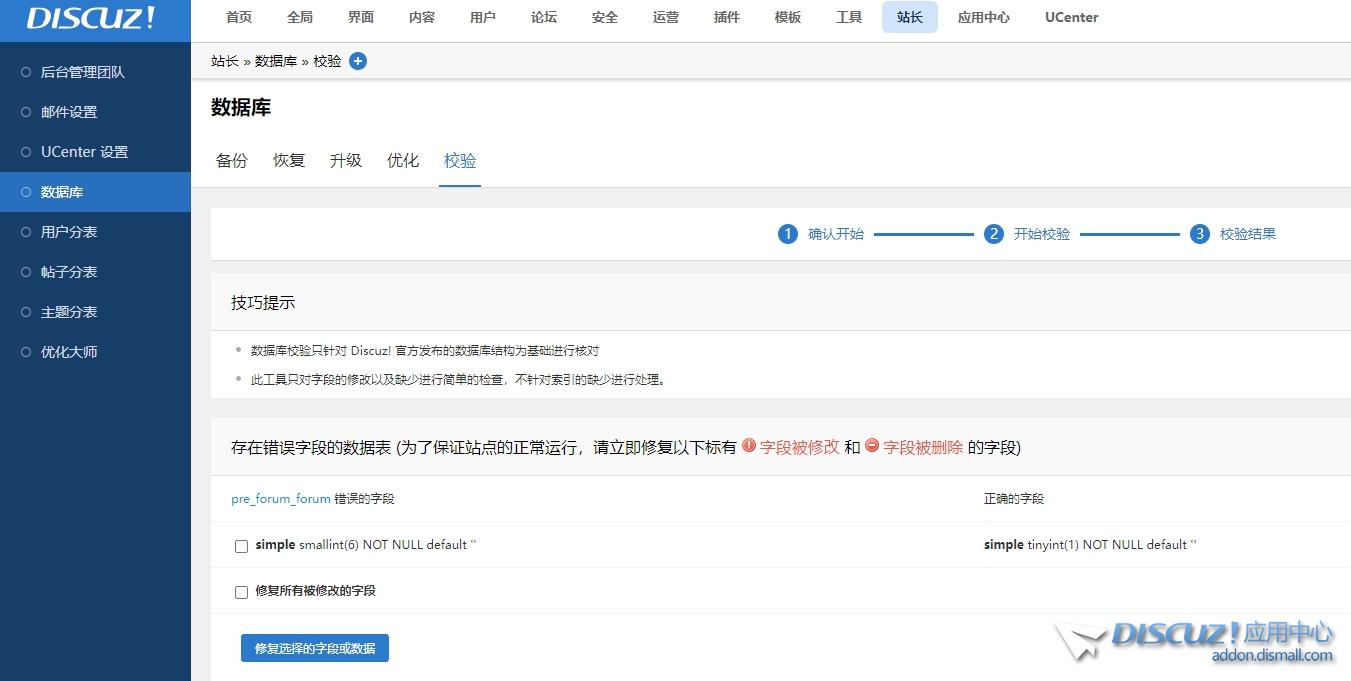This screenshot has width=1351, height=681.
Task: Click the tip starting with 此工具只对字段的修改
Action: [x=459, y=380]
